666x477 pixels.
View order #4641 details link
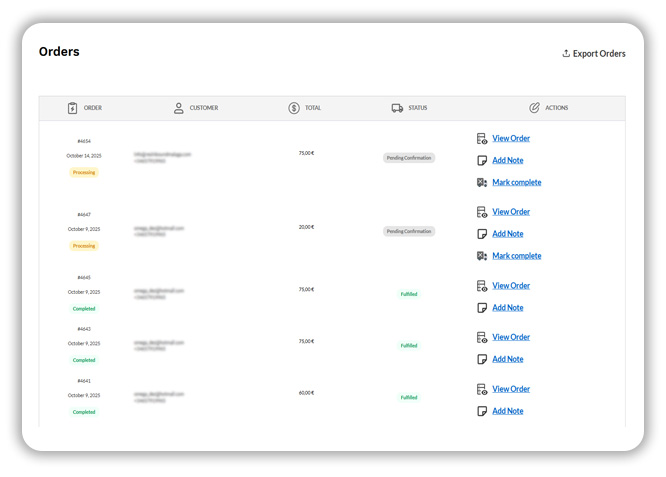coord(511,389)
